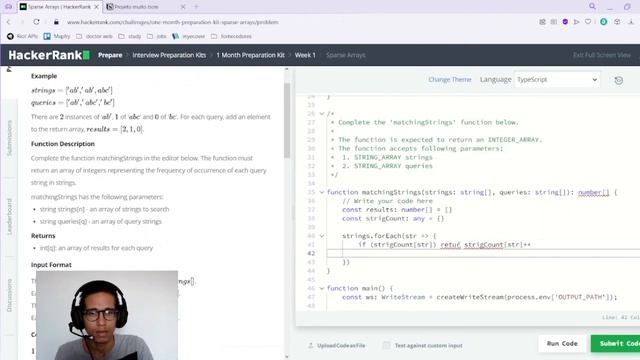Click the workspace icon left of tabs
The width and height of the screenshot is (640, 360).
pyautogui.click(x=8, y=7)
